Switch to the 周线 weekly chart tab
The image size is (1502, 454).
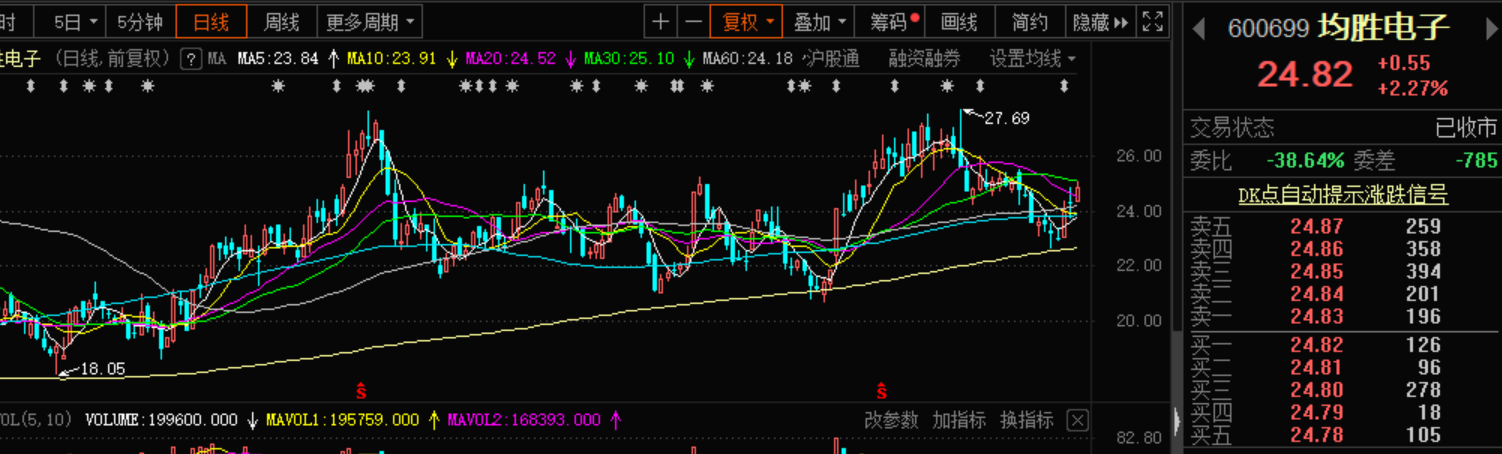pyautogui.click(x=282, y=21)
